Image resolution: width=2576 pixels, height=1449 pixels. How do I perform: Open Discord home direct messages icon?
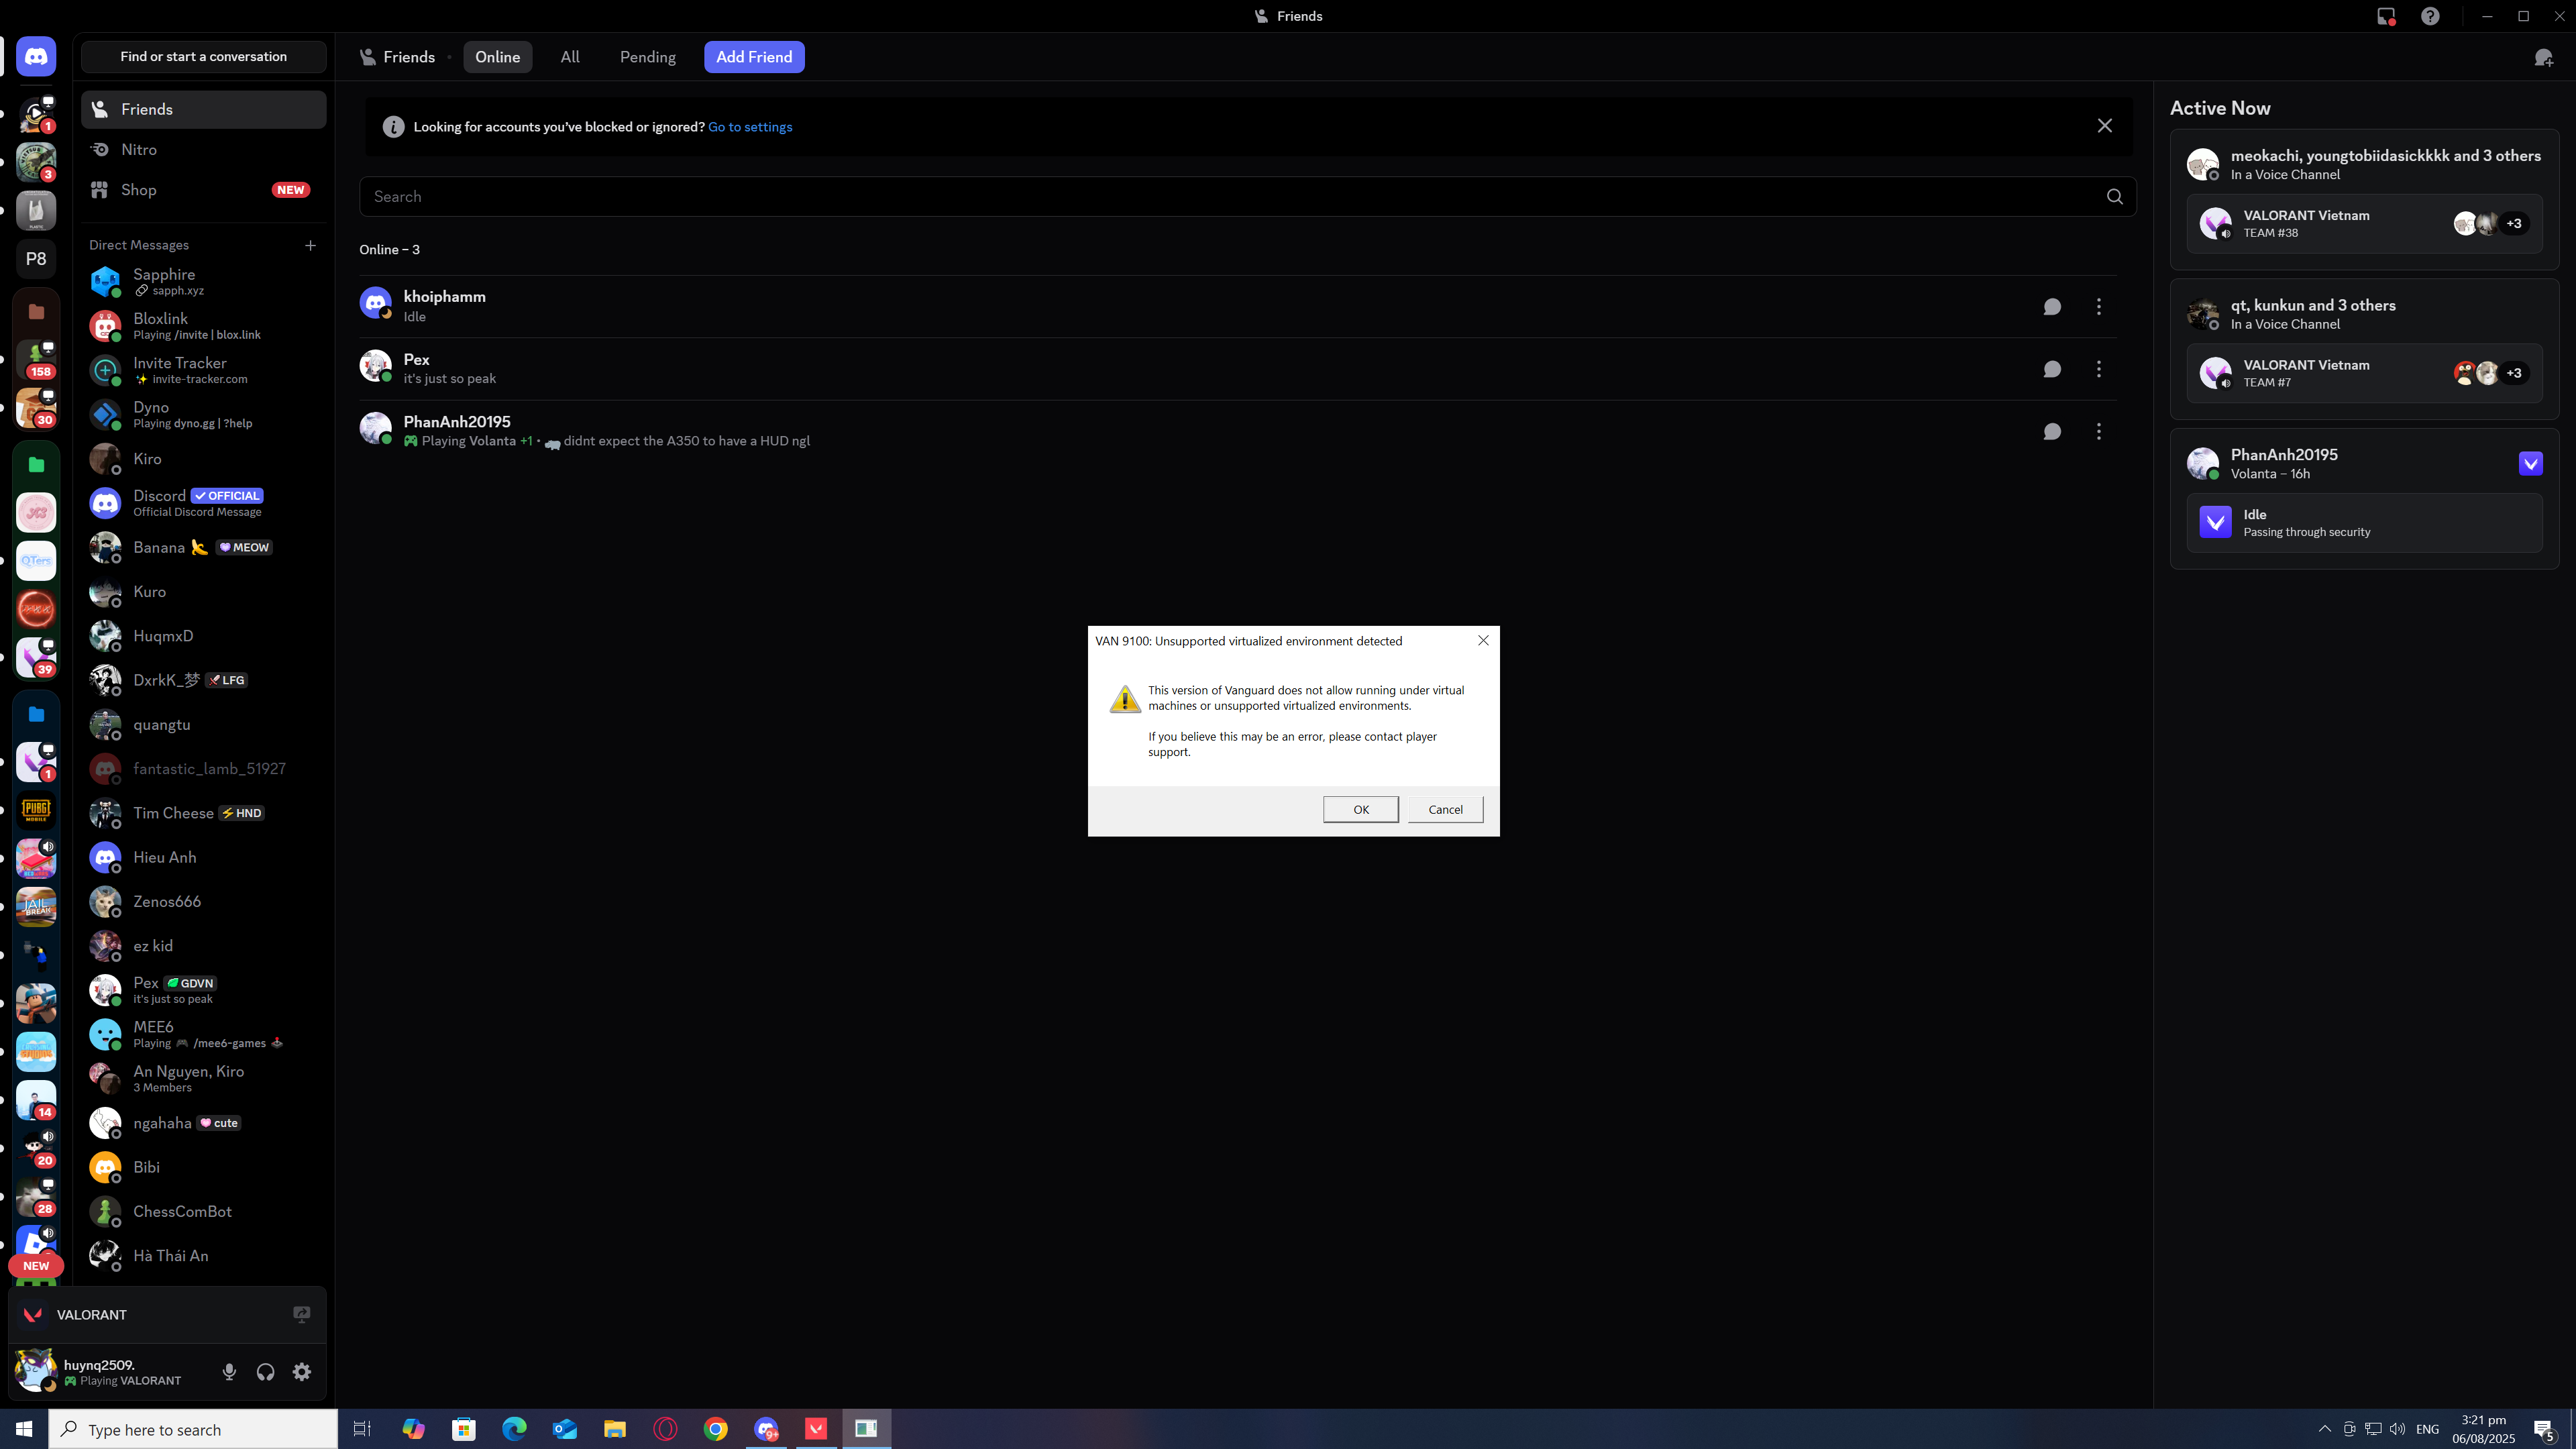point(36,57)
